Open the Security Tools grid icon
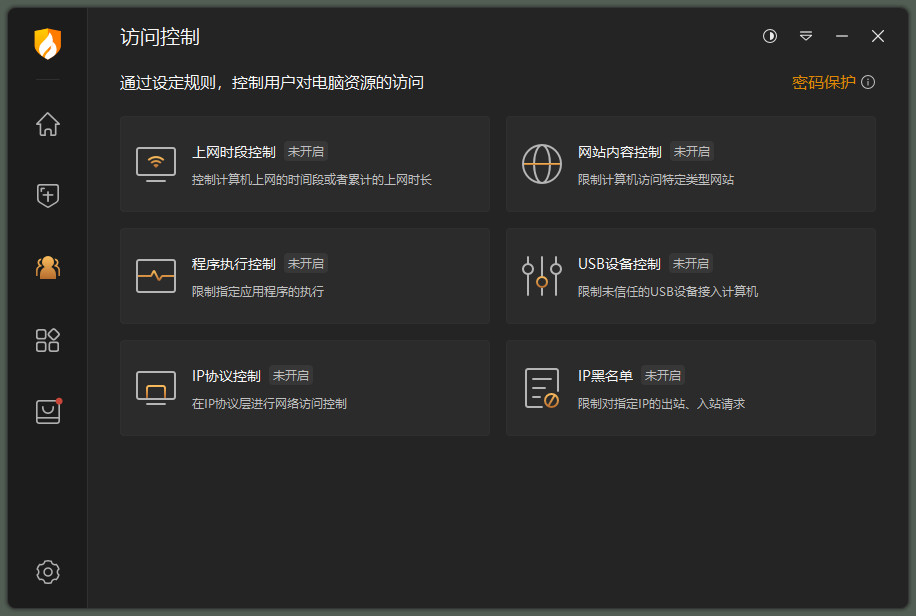 48,340
